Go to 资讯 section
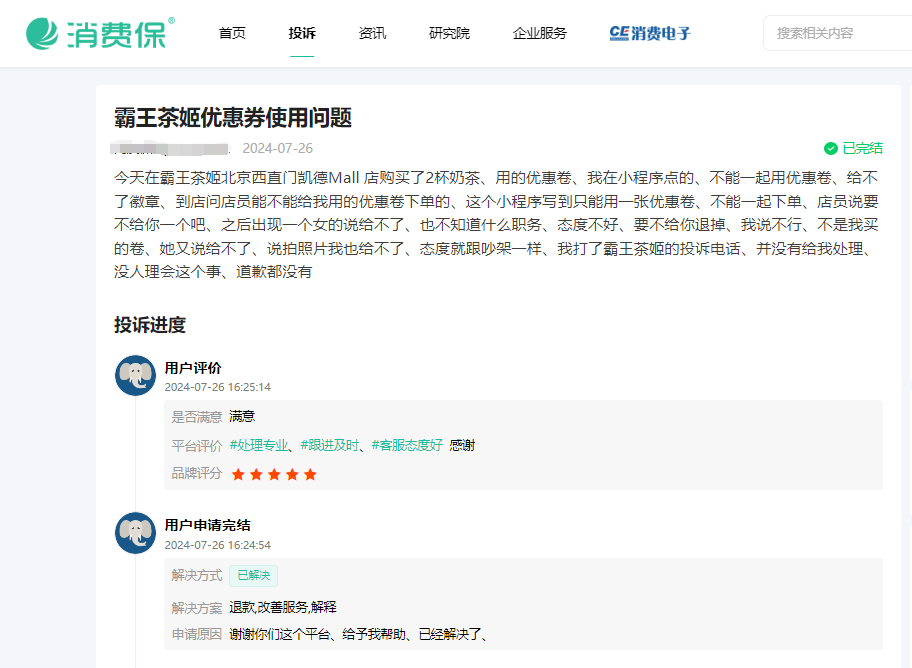This screenshot has height=668, width=912. pos(372,33)
